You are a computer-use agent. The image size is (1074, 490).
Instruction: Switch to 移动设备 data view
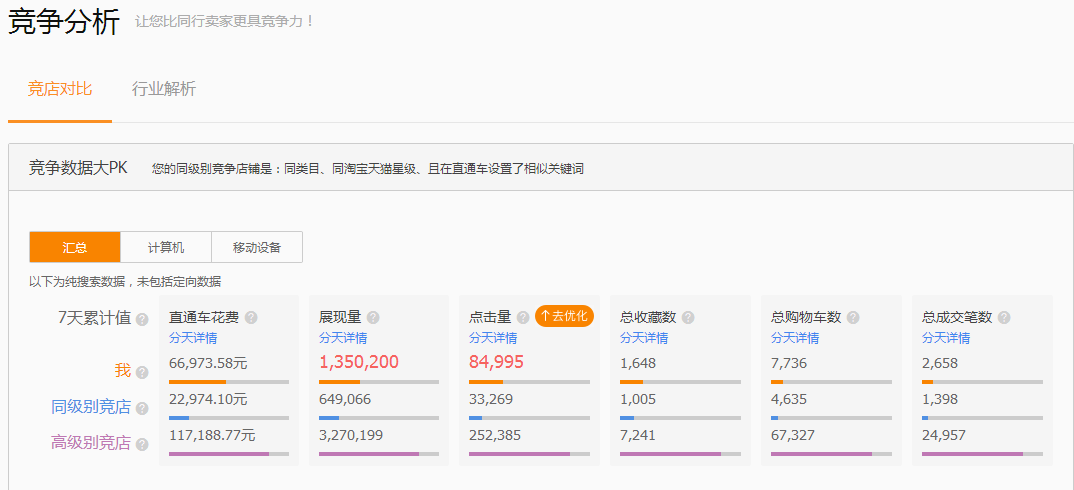tap(257, 247)
